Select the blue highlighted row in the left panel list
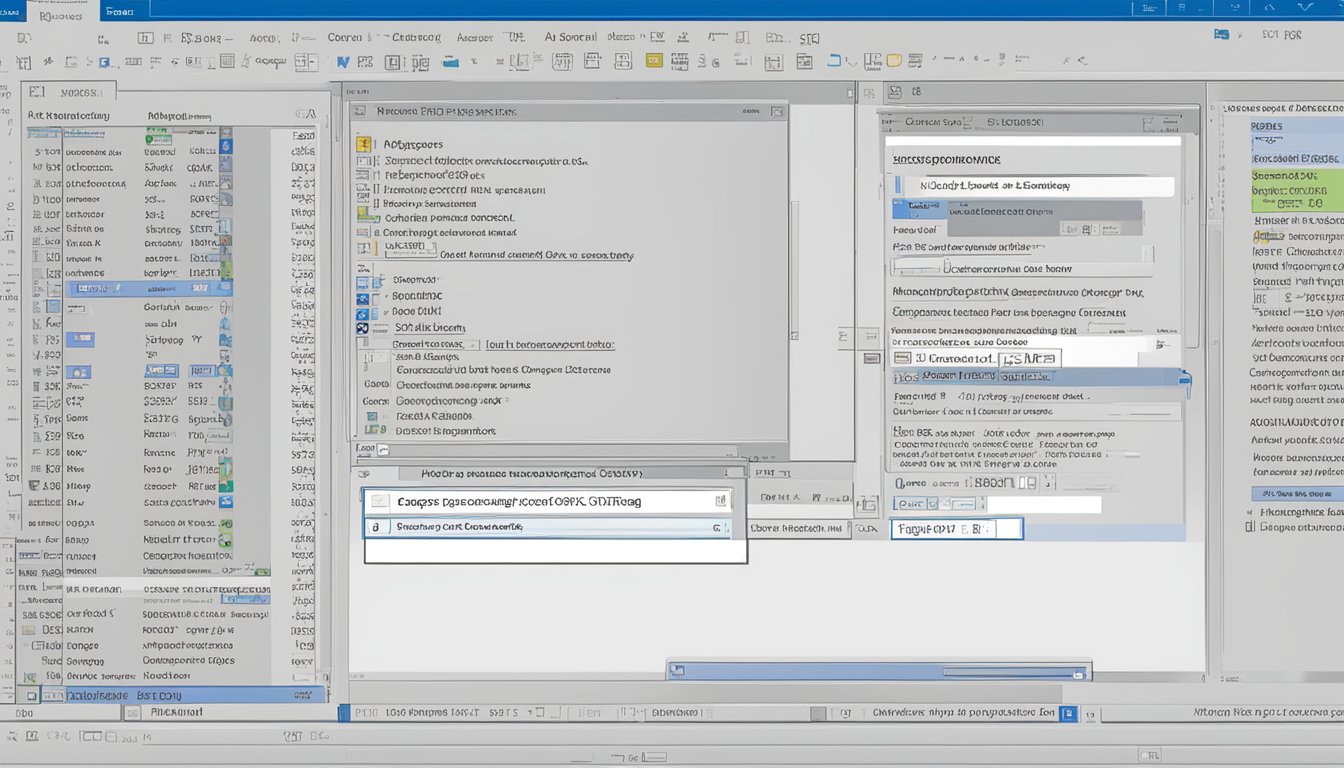 point(149,288)
